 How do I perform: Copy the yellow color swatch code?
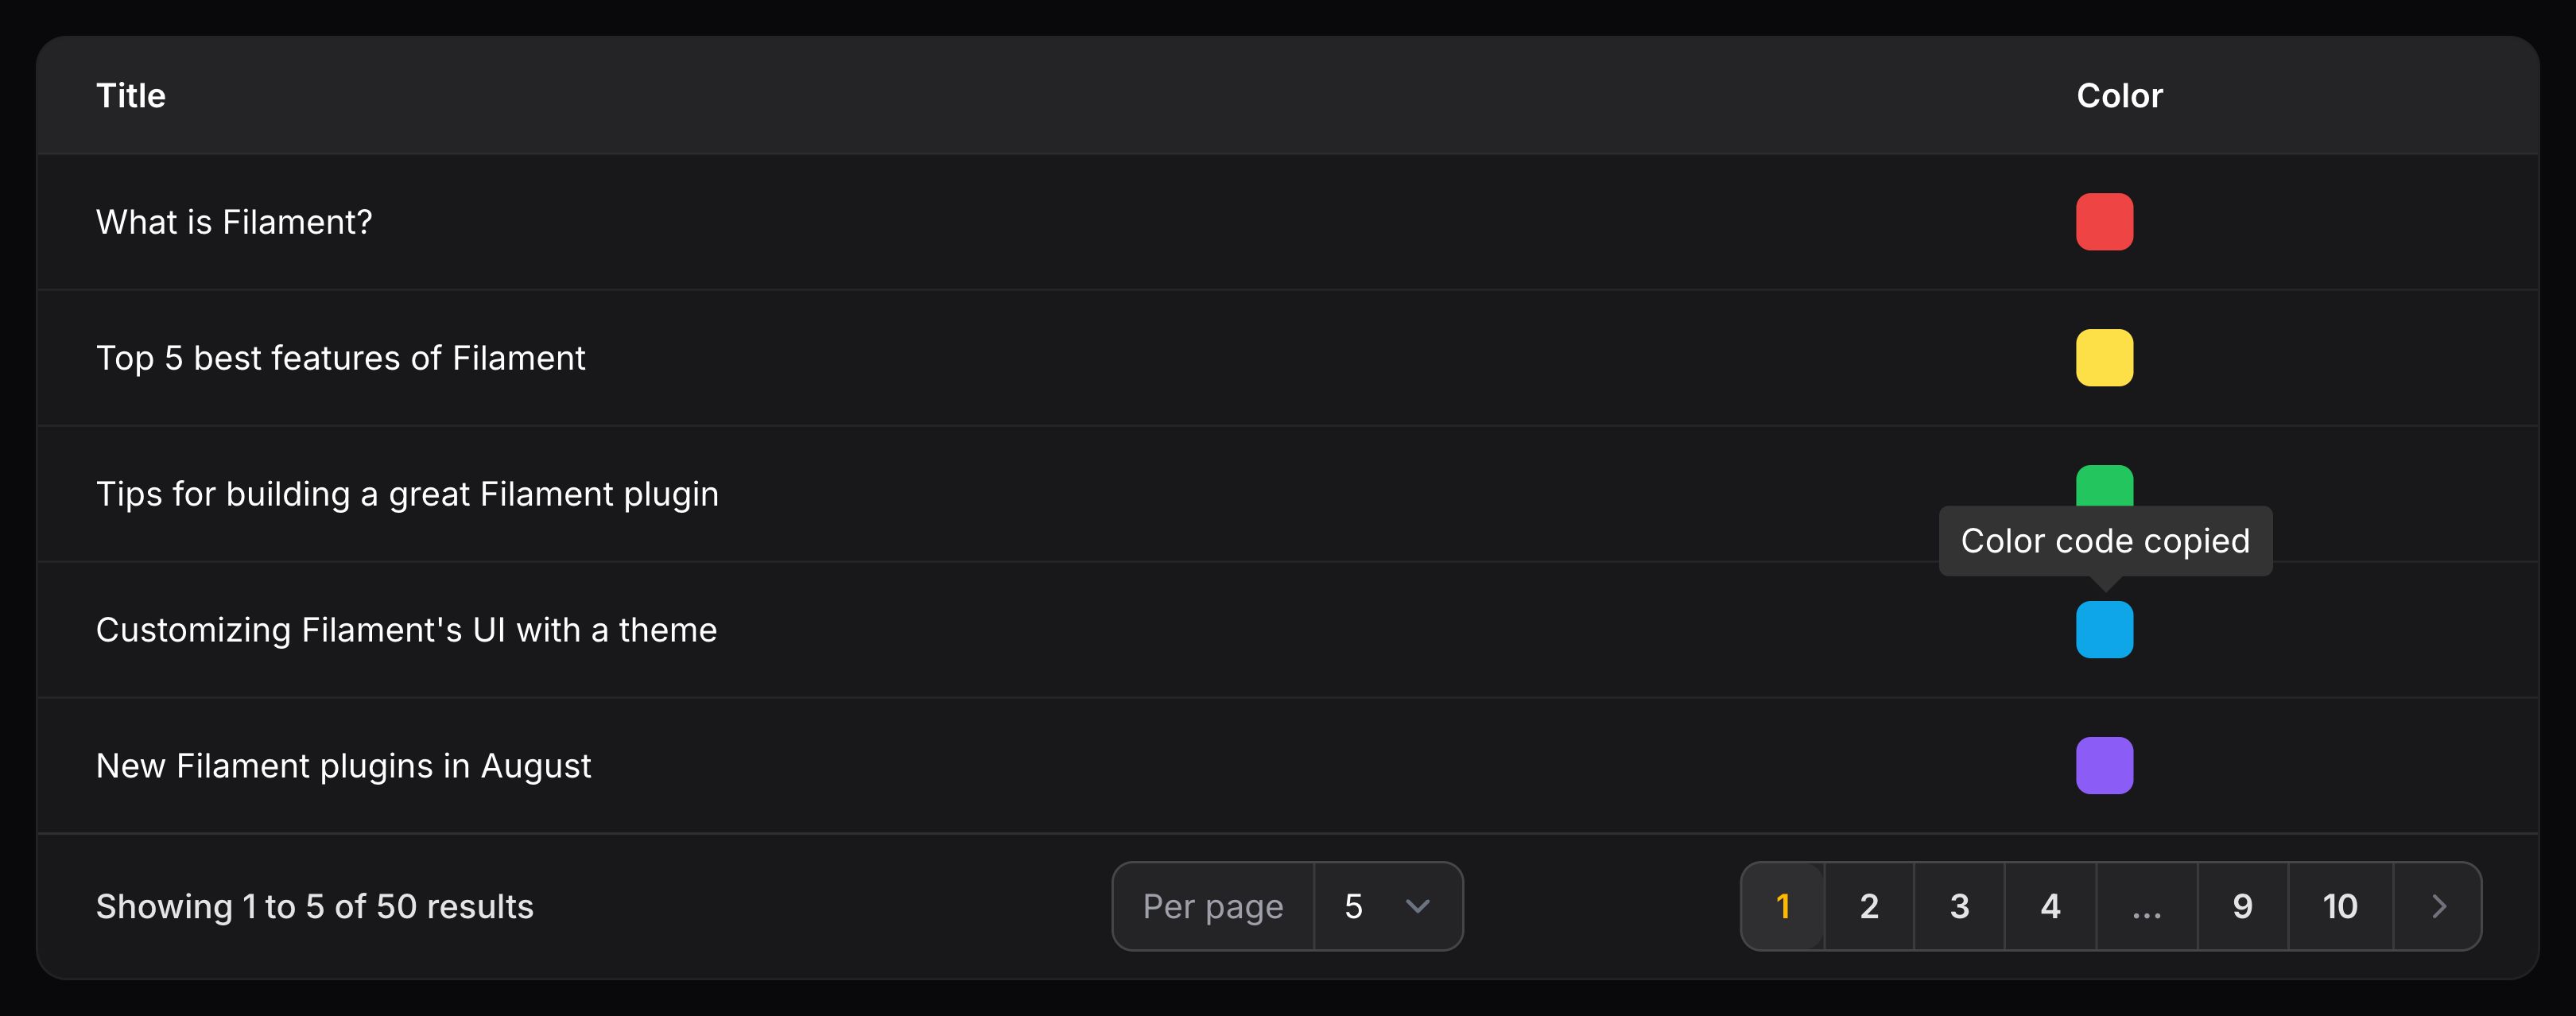coord(2104,358)
